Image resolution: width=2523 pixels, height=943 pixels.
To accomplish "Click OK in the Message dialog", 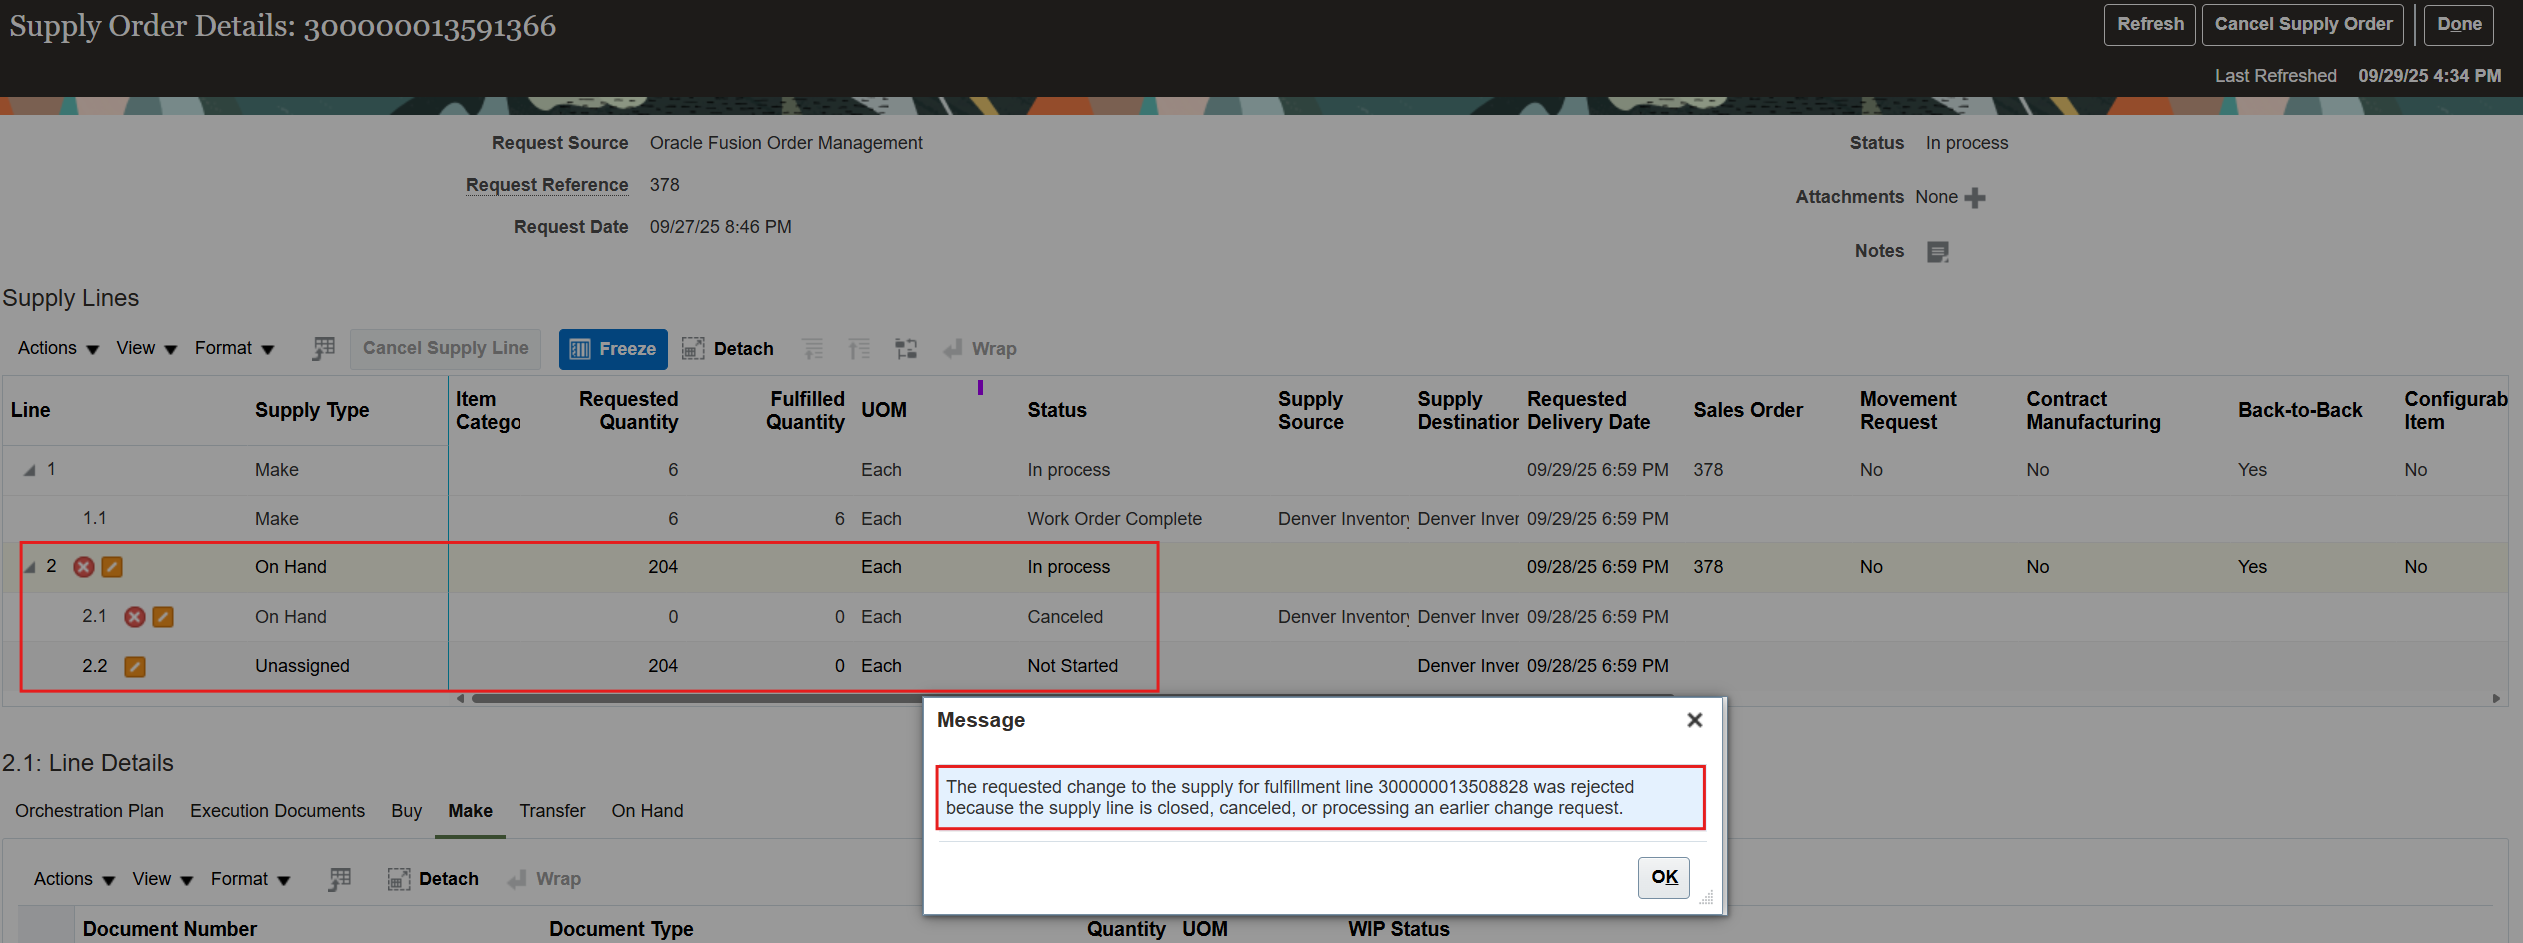I will (x=1664, y=877).
